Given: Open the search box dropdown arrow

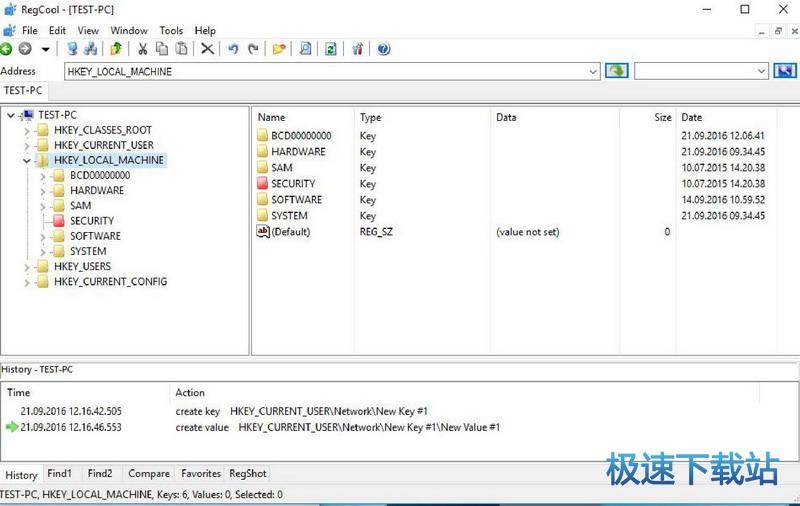Looking at the screenshot, I should 761,71.
